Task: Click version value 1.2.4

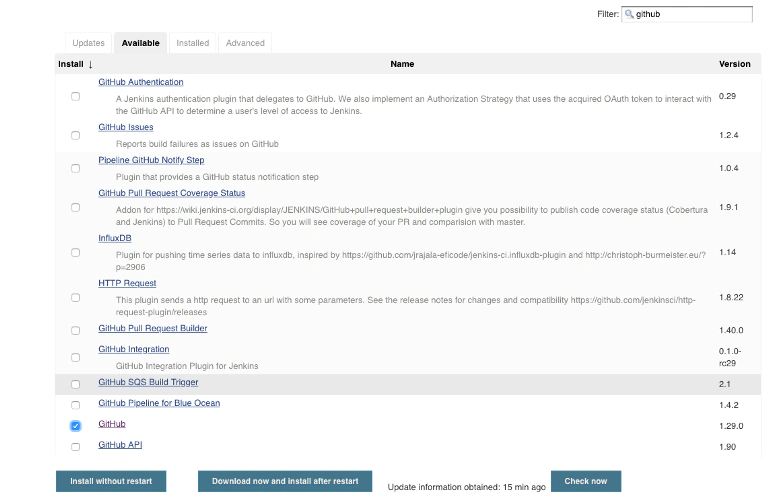Action: click(x=728, y=135)
